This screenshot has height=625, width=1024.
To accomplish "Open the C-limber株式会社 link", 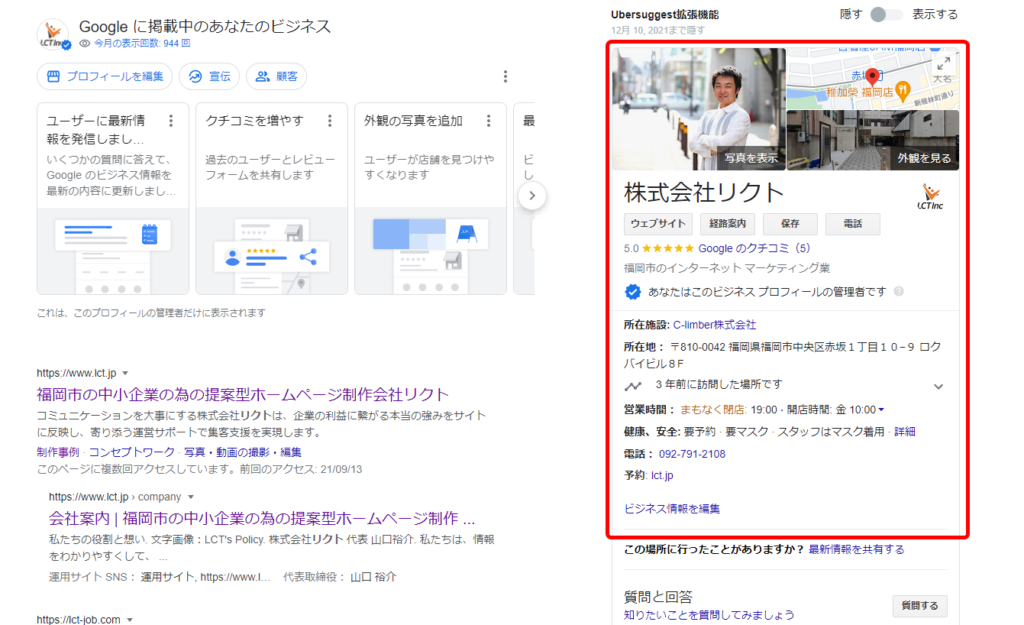I will 714,325.
